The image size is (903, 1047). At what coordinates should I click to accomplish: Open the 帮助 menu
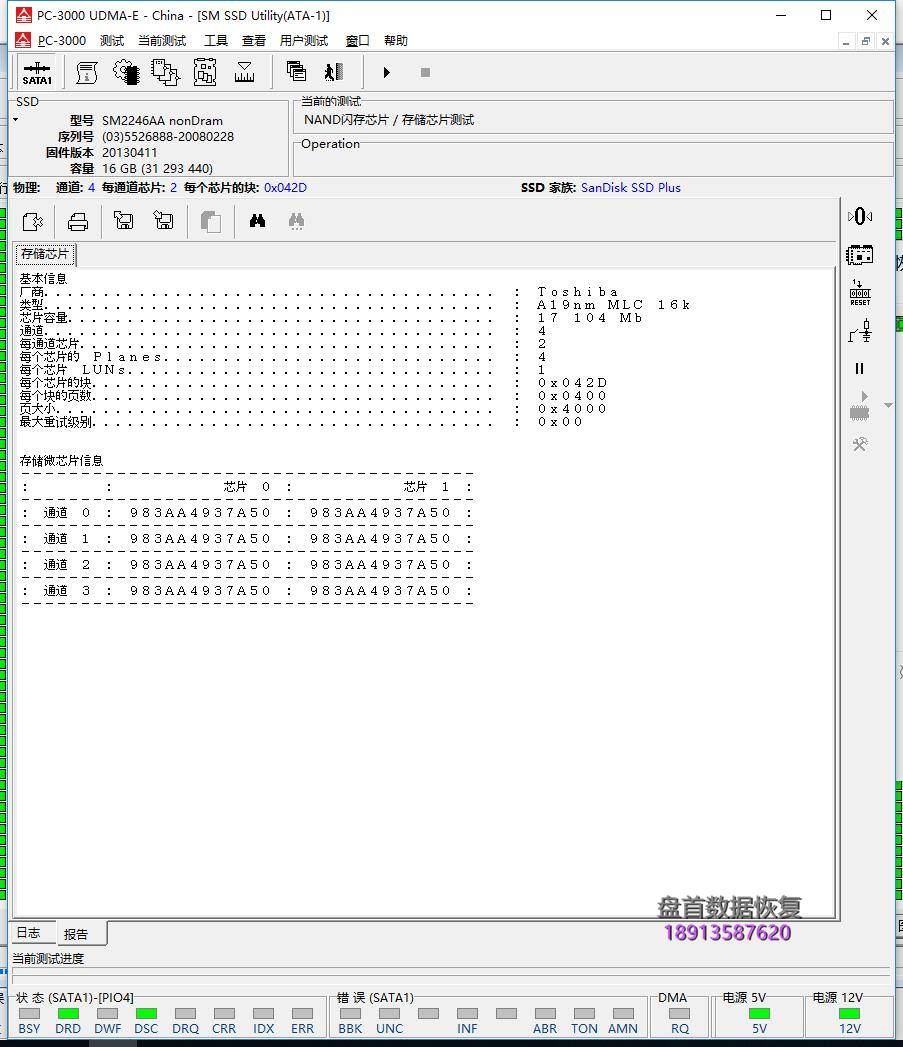coord(395,41)
